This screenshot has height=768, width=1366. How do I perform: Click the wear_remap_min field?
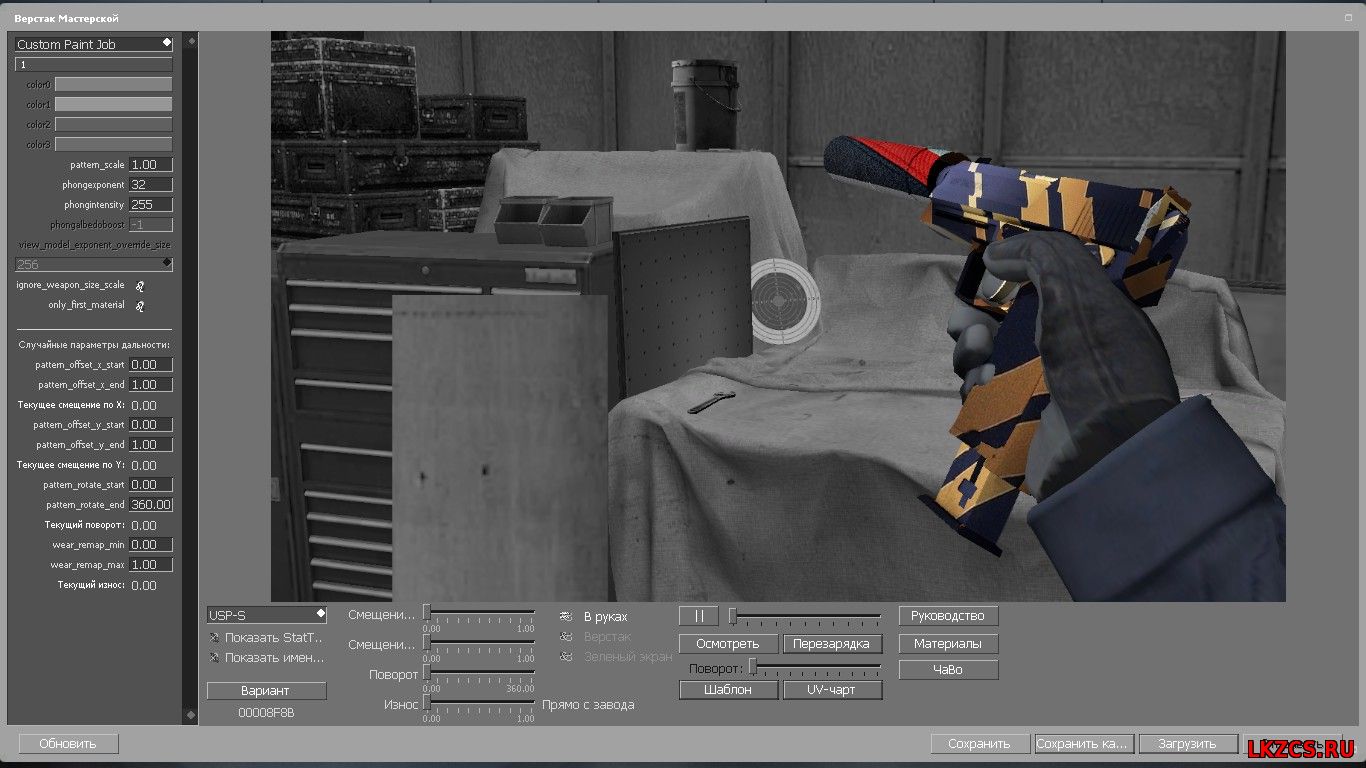(x=151, y=545)
